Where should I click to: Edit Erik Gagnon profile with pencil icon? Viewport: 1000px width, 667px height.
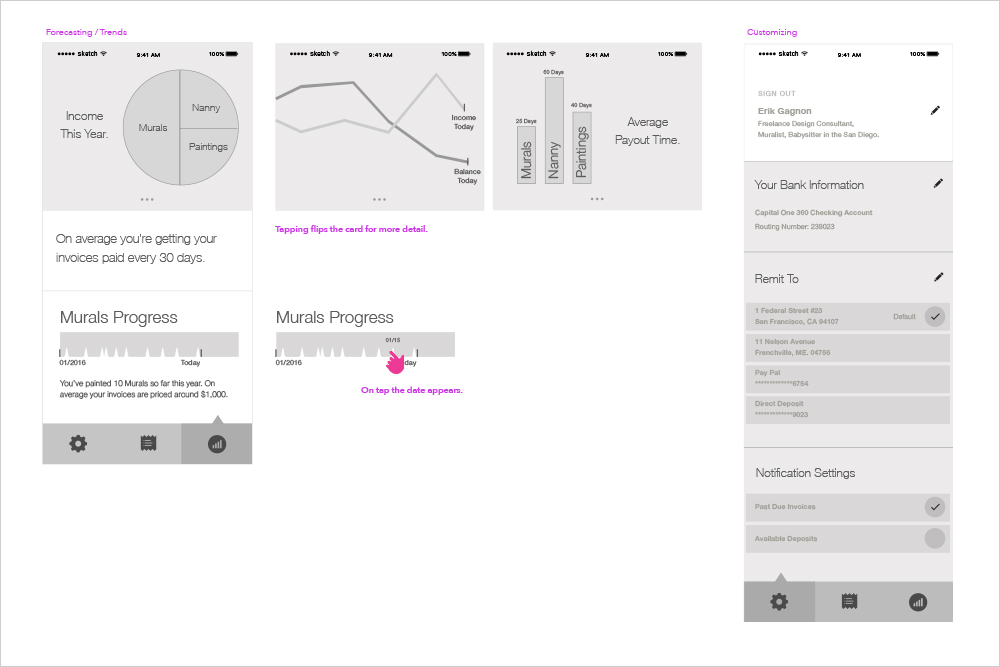(935, 110)
